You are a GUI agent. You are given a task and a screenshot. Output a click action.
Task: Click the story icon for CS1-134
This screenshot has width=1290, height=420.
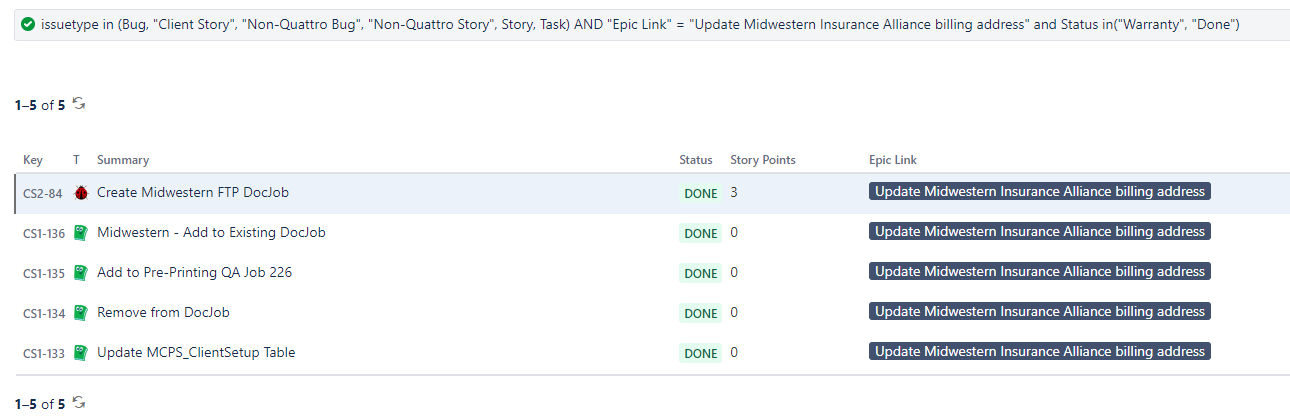click(81, 312)
